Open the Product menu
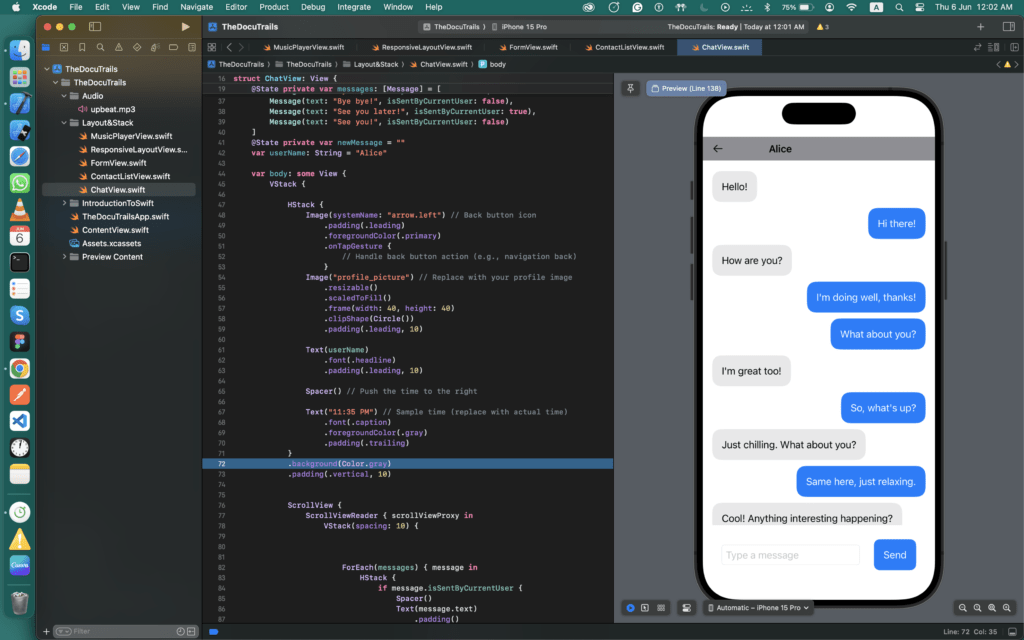The height and width of the screenshot is (640, 1024). (x=274, y=7)
